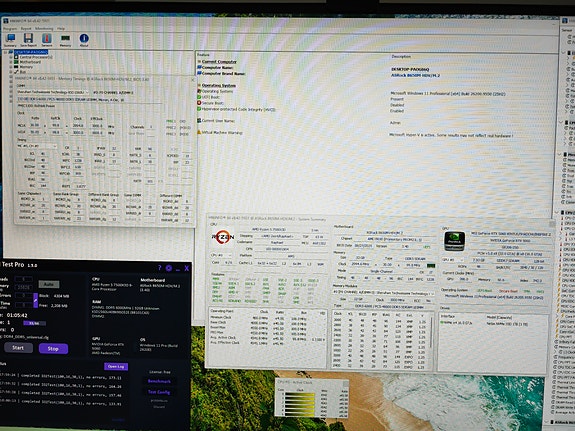Image resolution: width=575 pixels, height=431 pixels.
Task: Click the test progress bar in Test Pro
Action: 34,323
